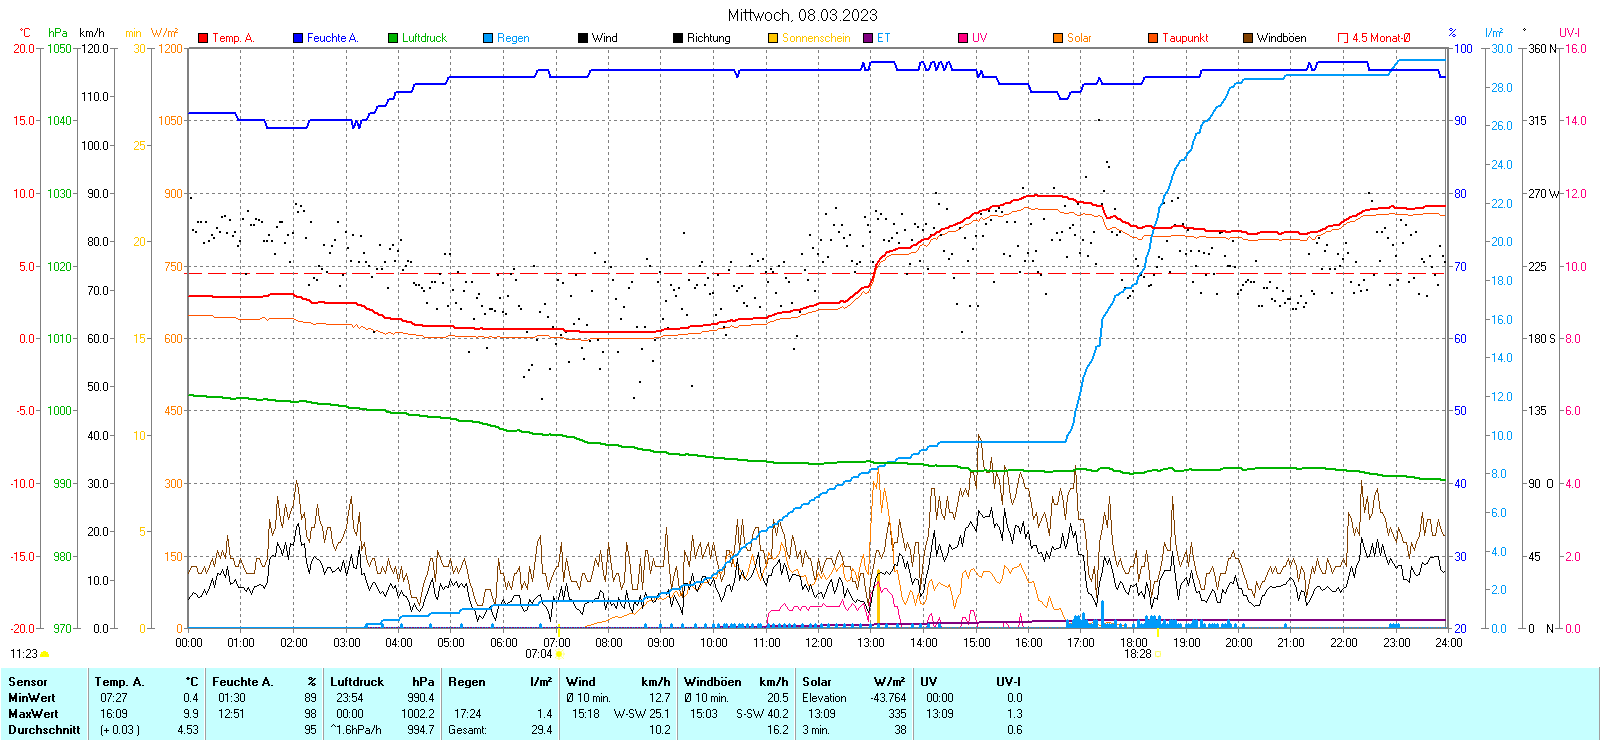Select the pink UV legend marker

coord(963,38)
